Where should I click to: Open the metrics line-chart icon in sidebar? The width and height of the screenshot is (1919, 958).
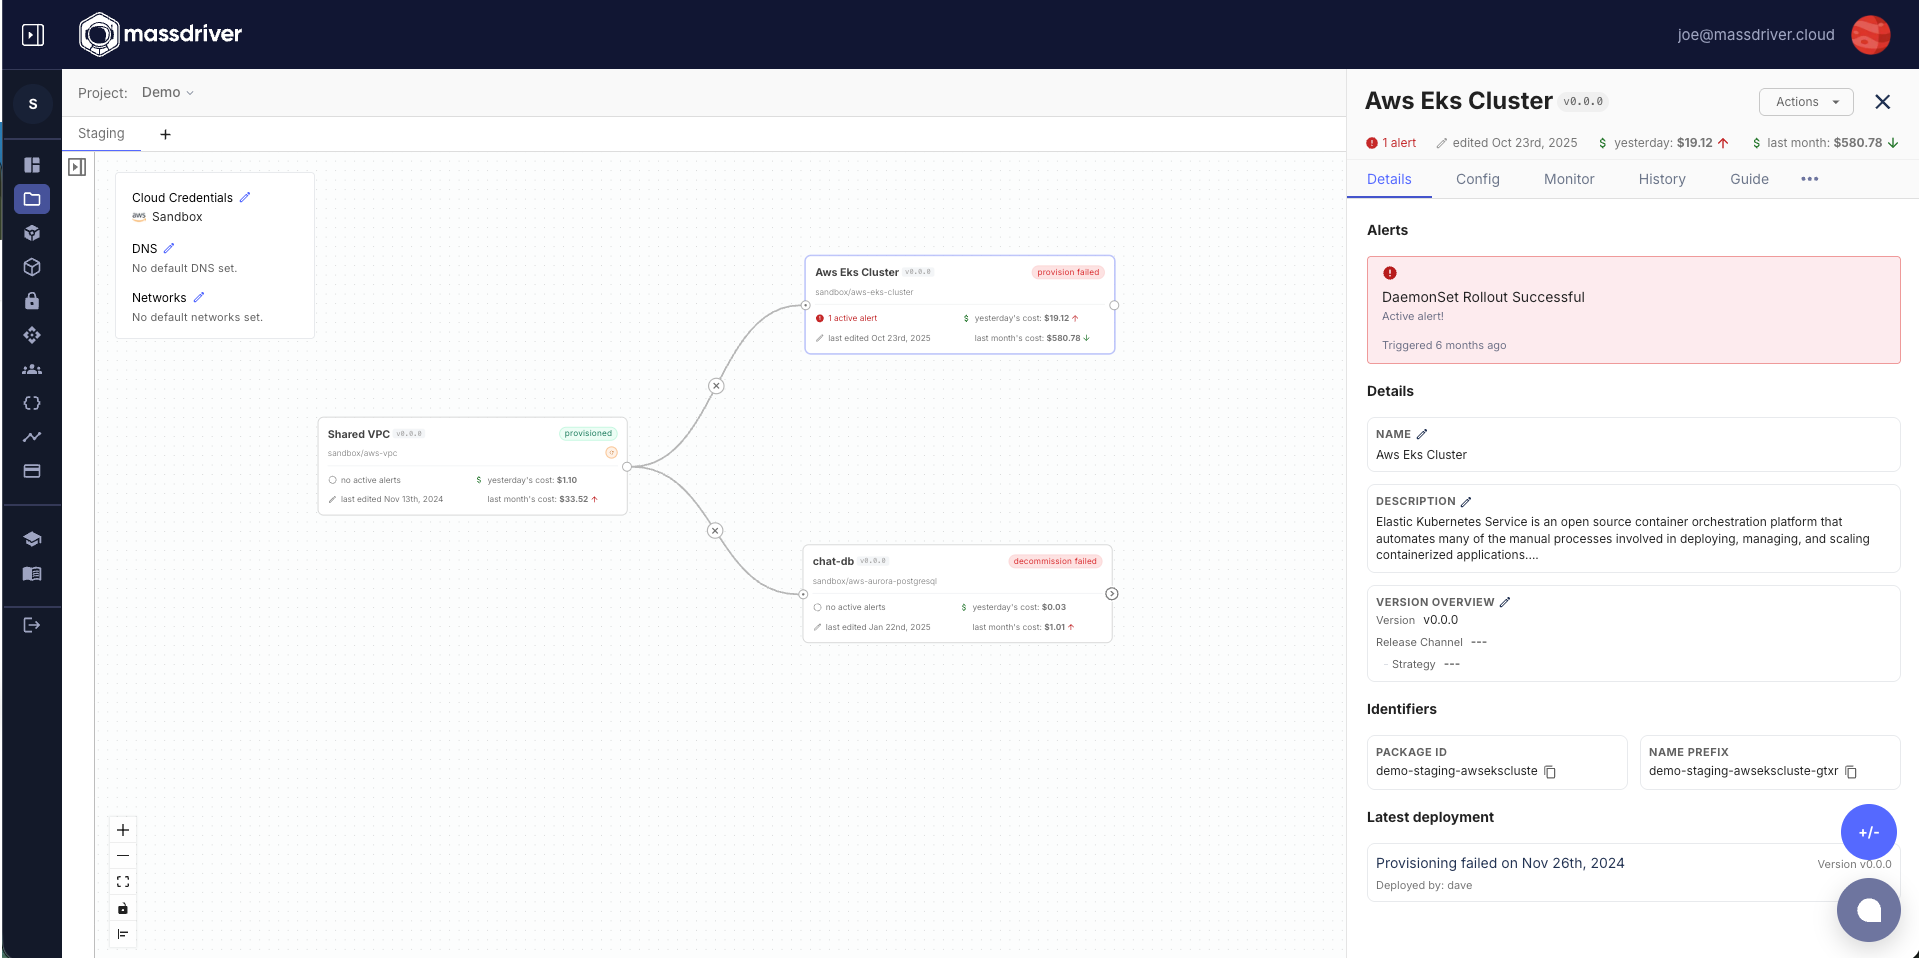click(x=32, y=437)
